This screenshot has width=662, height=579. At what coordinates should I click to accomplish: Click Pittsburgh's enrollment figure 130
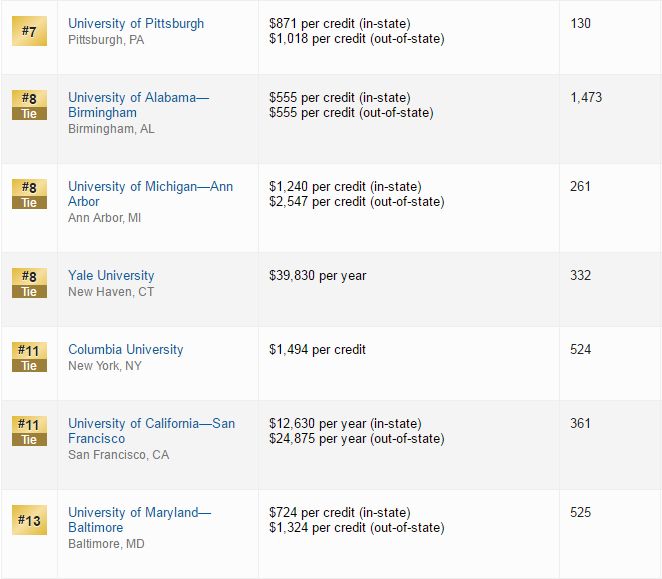(580, 24)
